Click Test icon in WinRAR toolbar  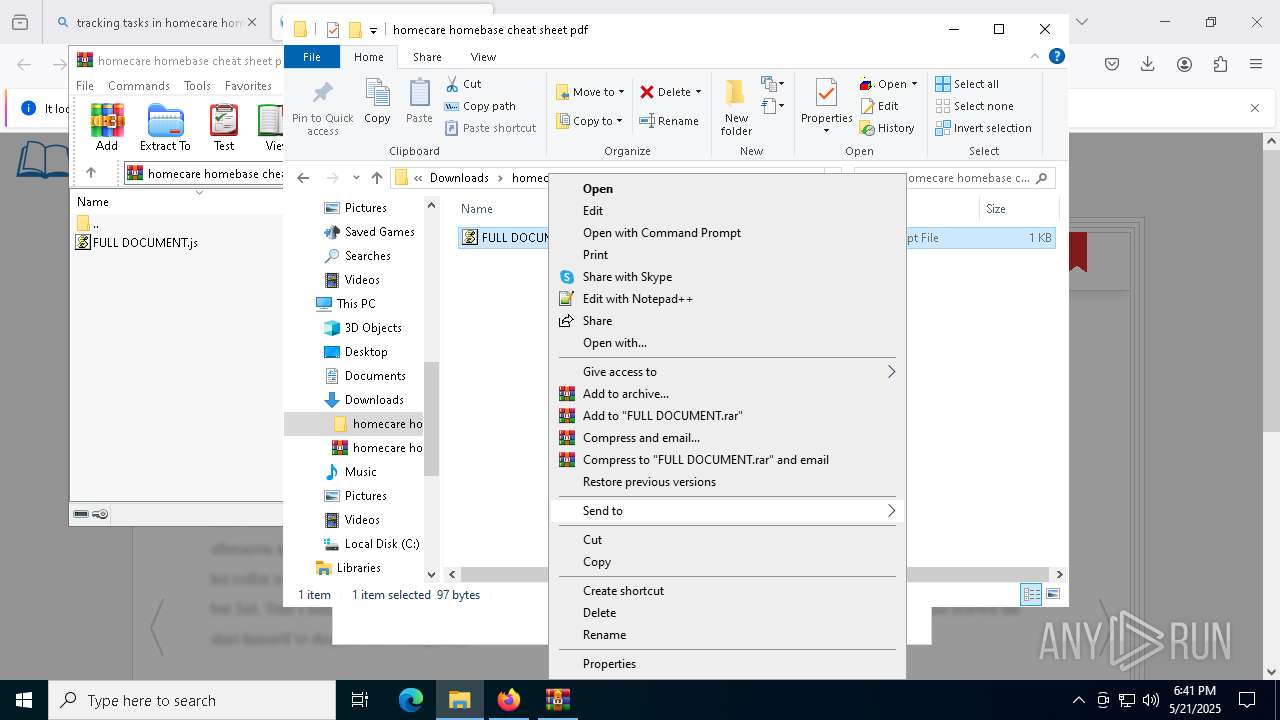pyautogui.click(x=224, y=128)
